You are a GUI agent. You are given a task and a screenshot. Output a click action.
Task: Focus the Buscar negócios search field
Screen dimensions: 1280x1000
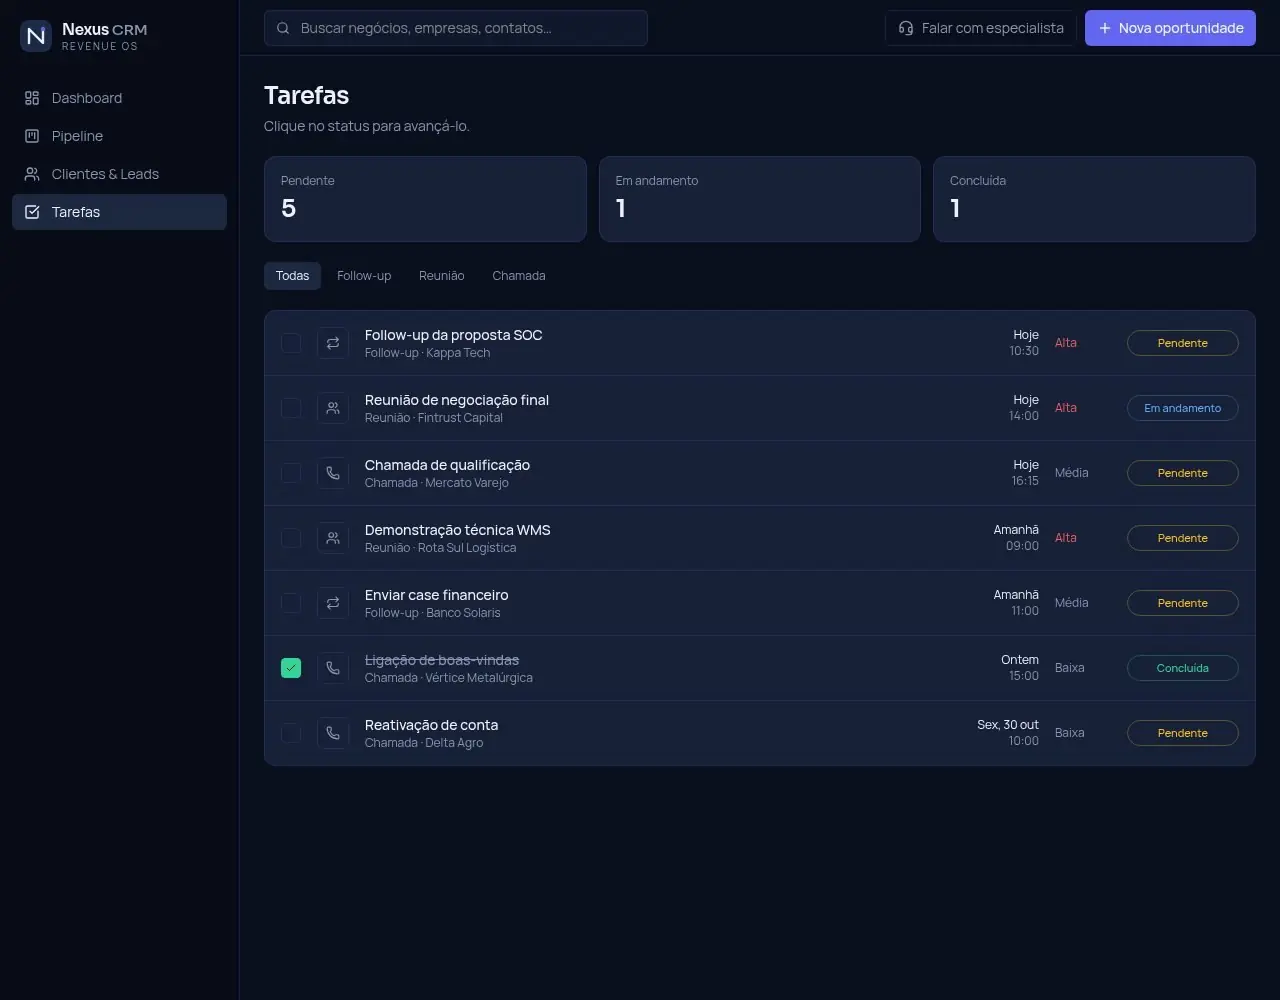(456, 28)
